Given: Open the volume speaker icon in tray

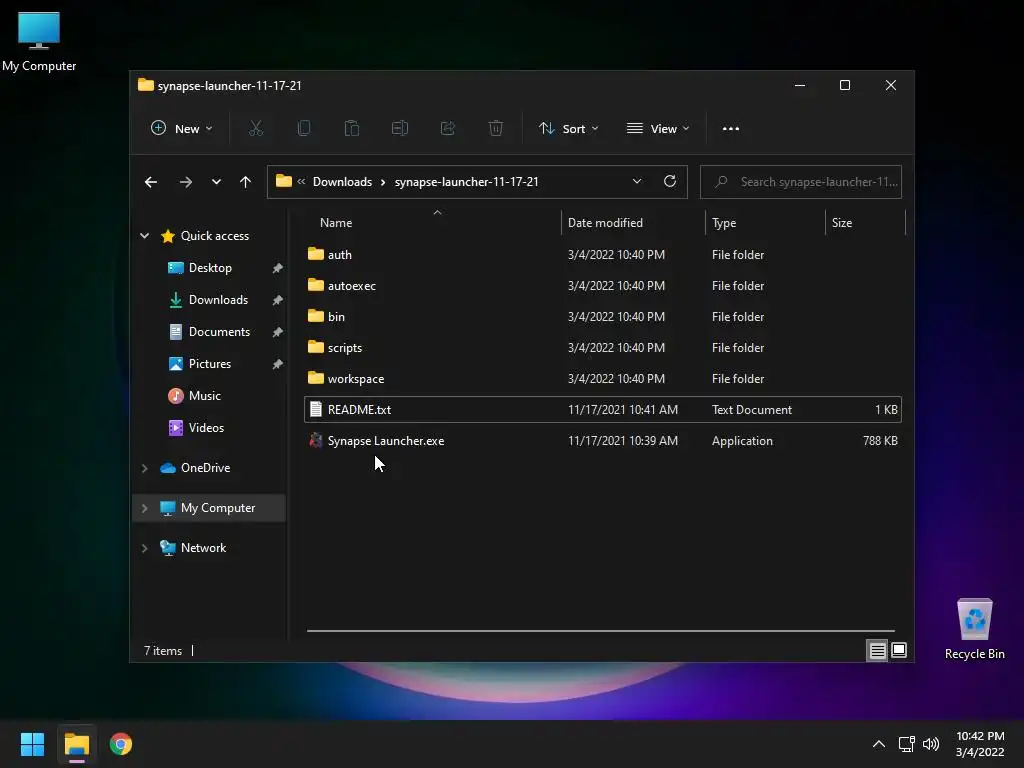Looking at the screenshot, I should [931, 744].
